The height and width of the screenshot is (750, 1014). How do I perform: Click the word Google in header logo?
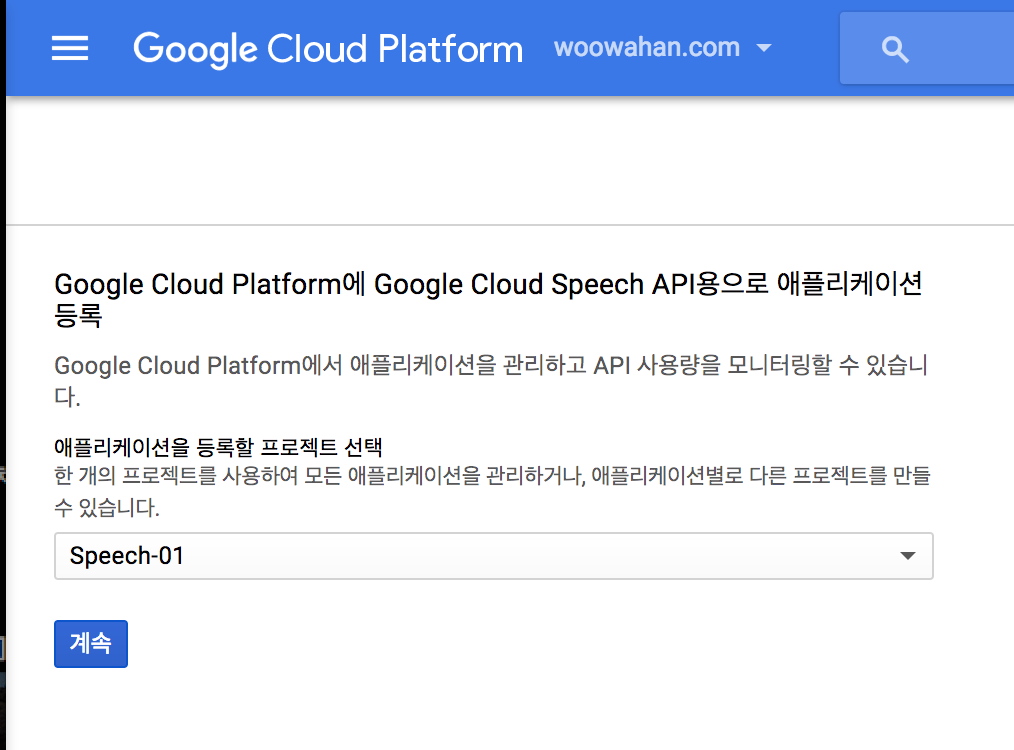click(195, 49)
